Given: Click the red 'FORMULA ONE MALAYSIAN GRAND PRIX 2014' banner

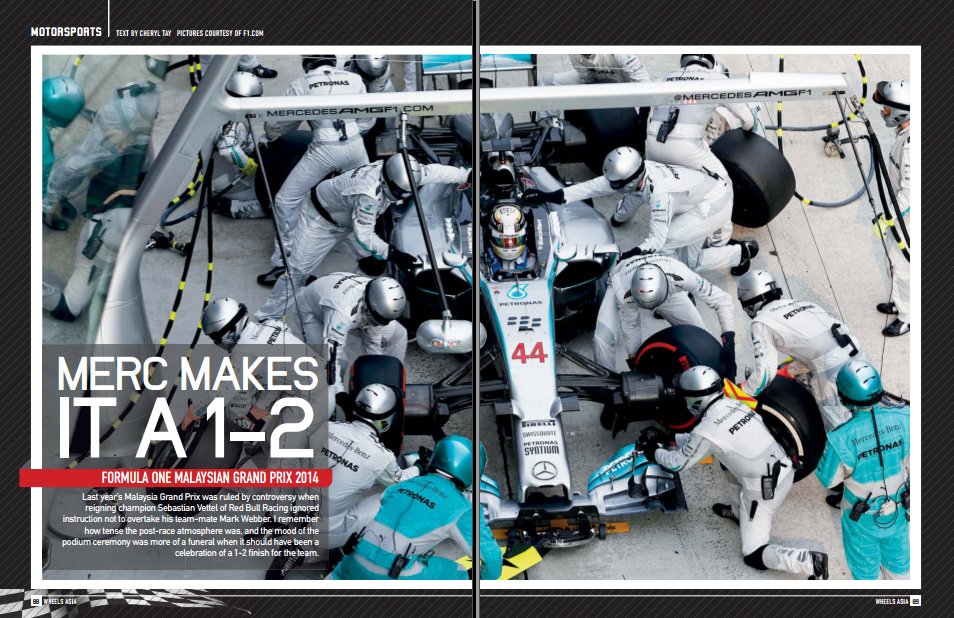Looking at the screenshot, I should coord(176,477).
